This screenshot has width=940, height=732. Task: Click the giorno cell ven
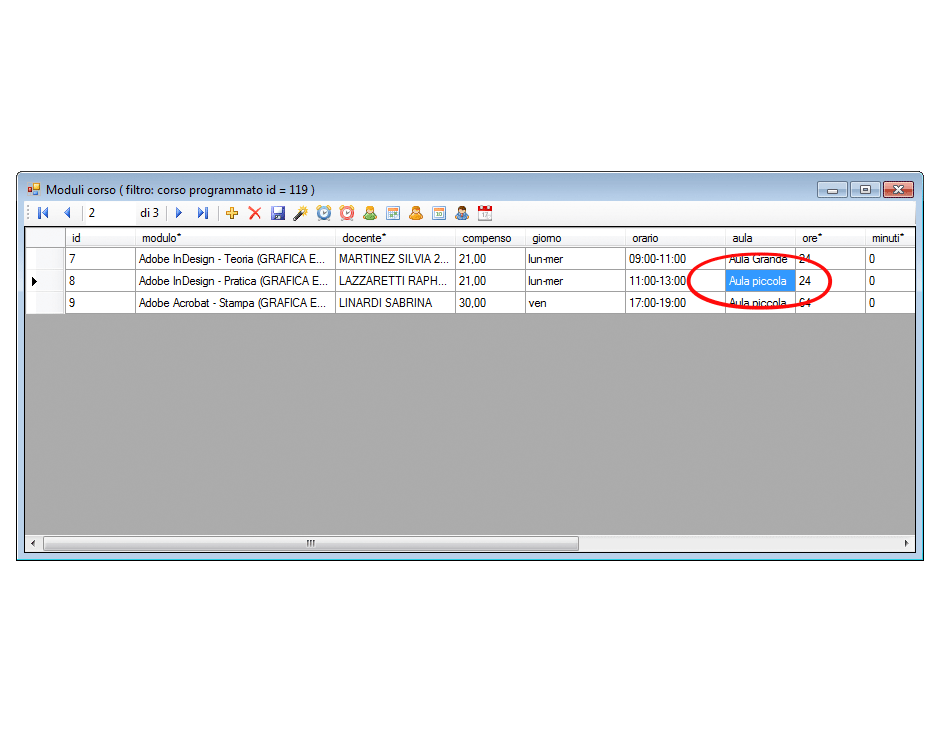point(575,303)
